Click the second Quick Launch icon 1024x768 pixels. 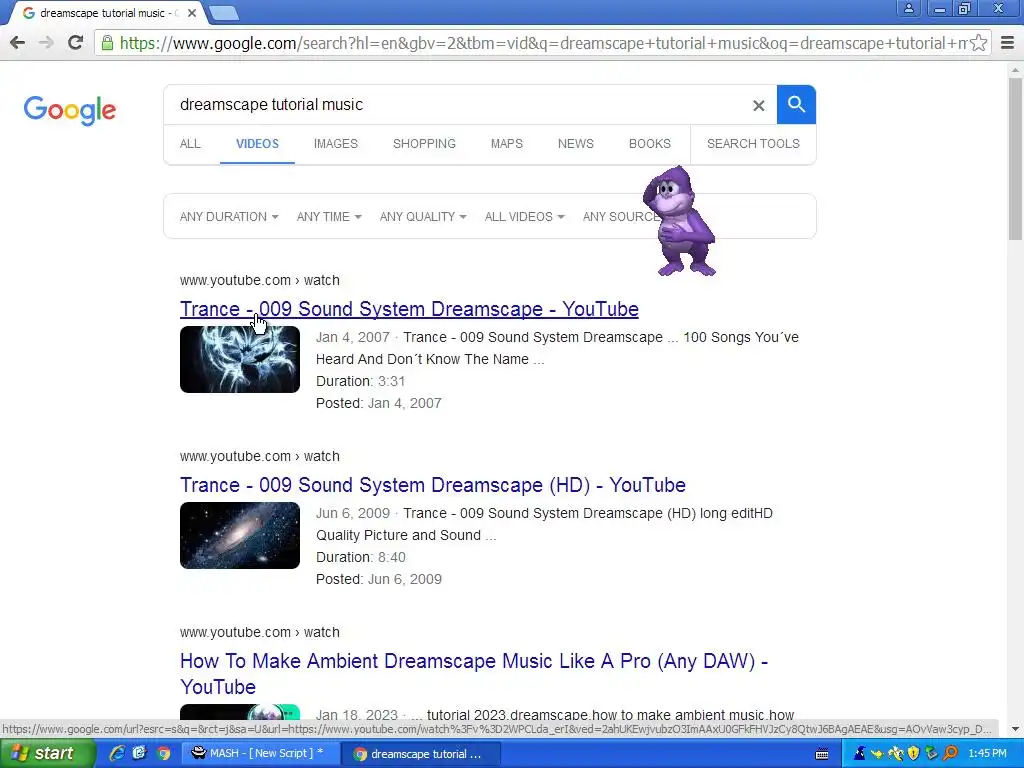(140, 753)
